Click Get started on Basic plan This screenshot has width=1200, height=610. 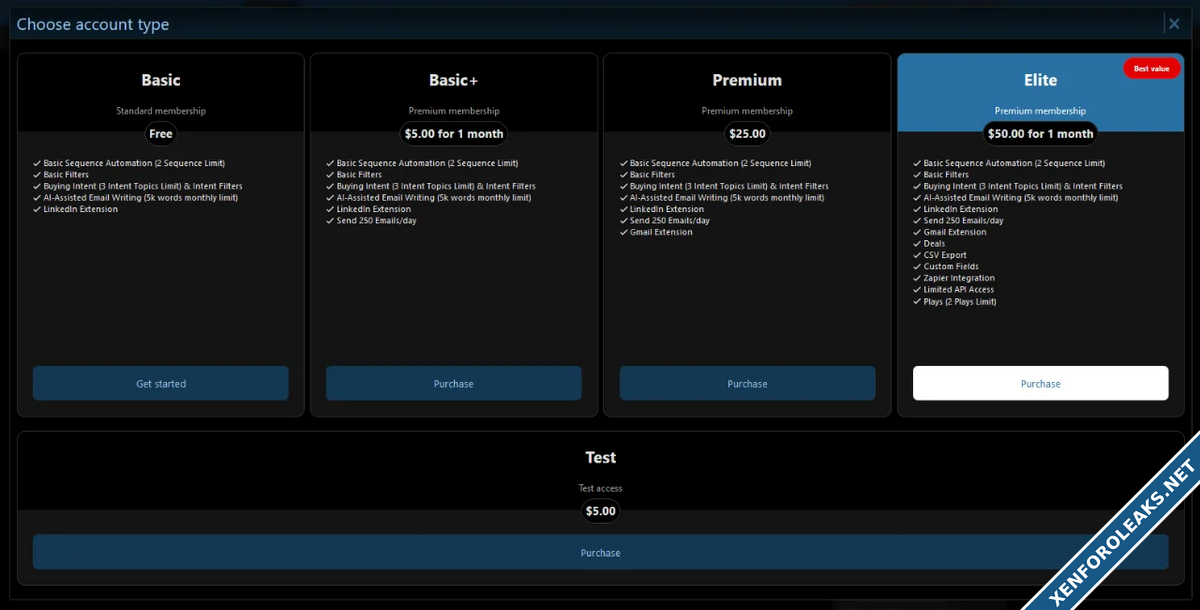point(161,384)
